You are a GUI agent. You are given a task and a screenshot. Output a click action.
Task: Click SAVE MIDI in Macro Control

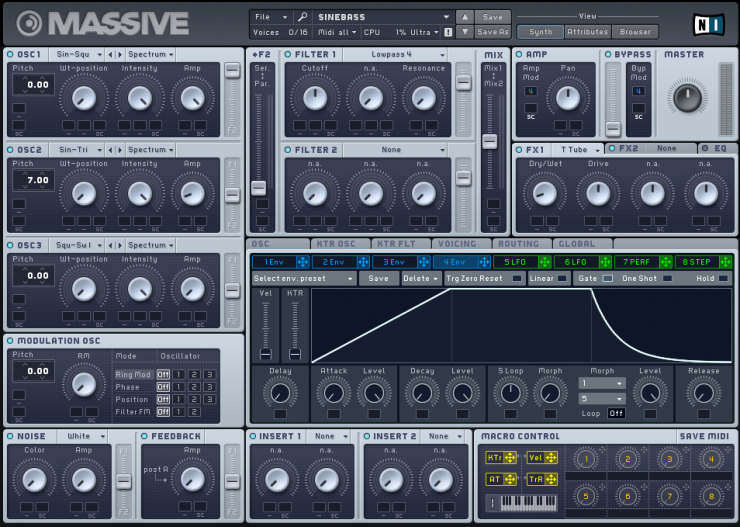[x=704, y=436]
